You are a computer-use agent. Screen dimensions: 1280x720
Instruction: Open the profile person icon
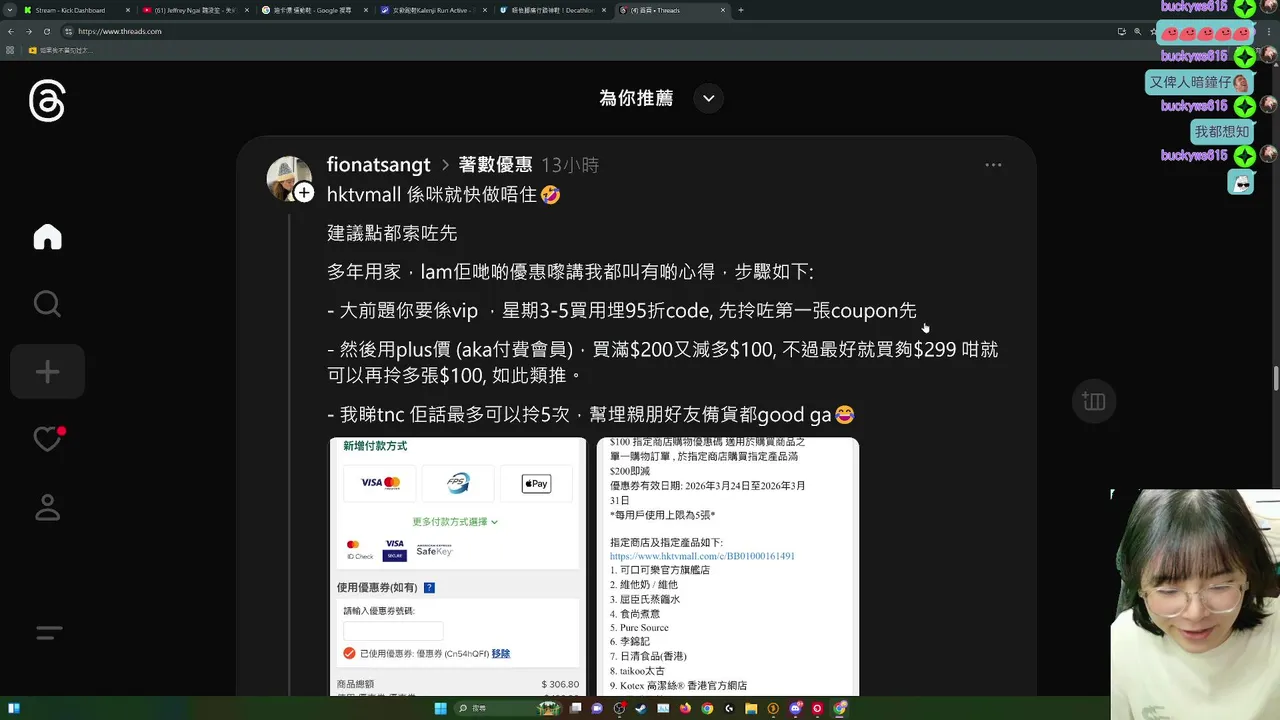pyautogui.click(x=47, y=507)
